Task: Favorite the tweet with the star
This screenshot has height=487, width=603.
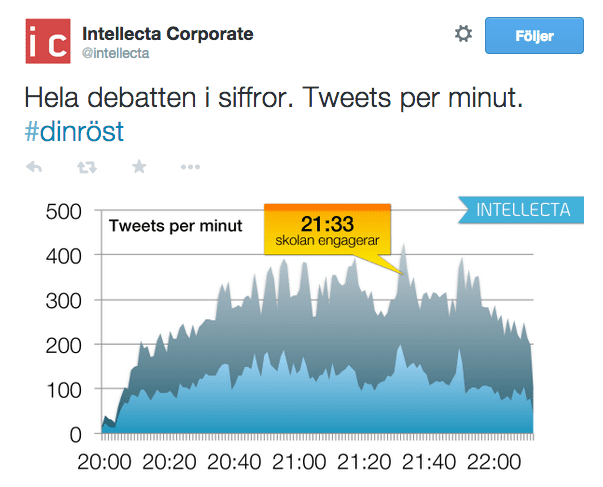Action: click(139, 167)
